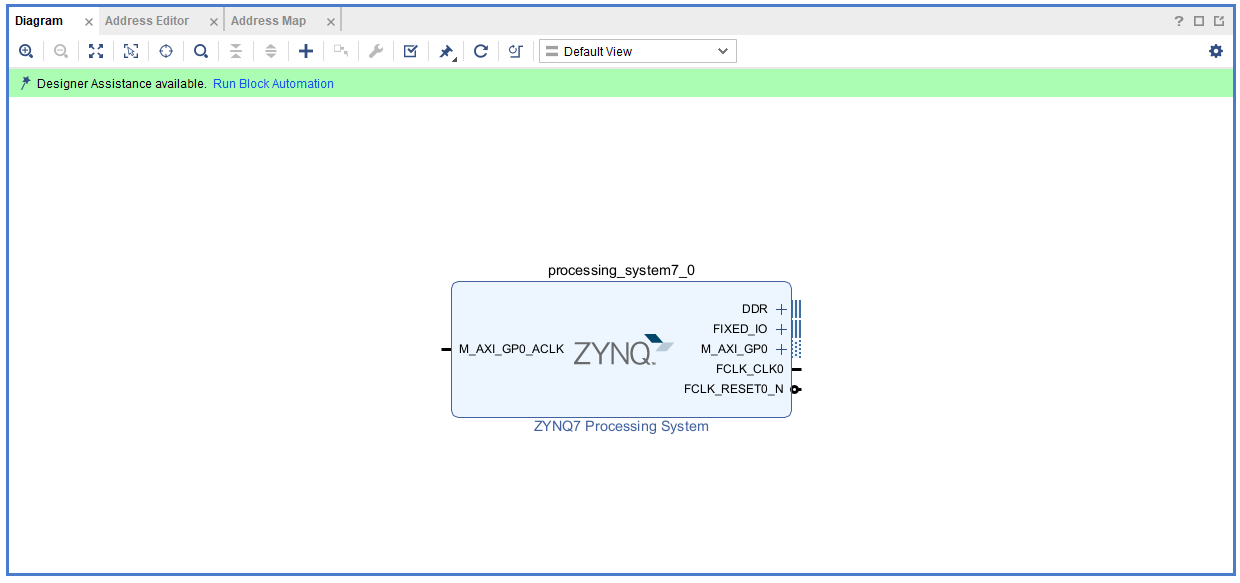1240x583 pixels.
Task: Click the Designer Assistance available text
Action: pyautogui.click(x=122, y=84)
